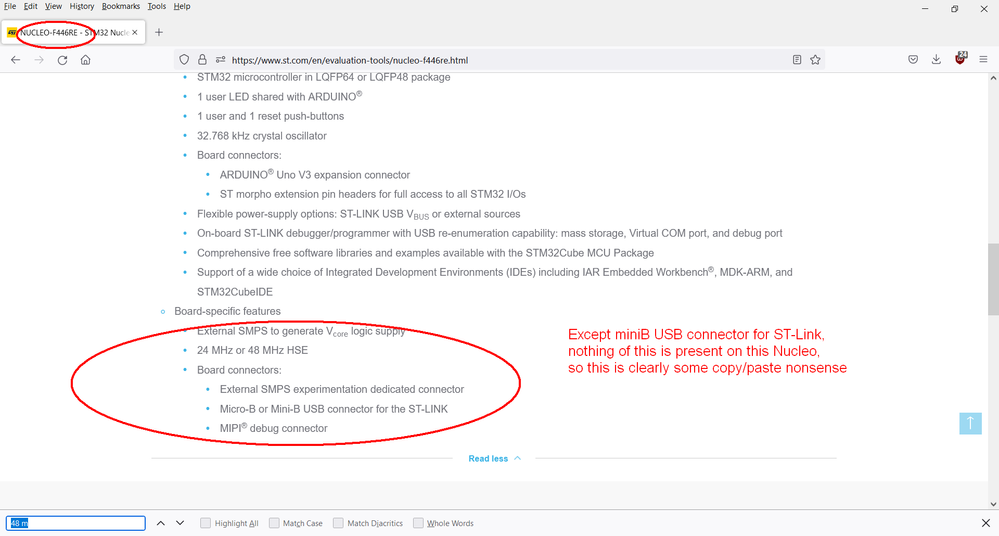Toggle the Match Case checkbox

275,523
